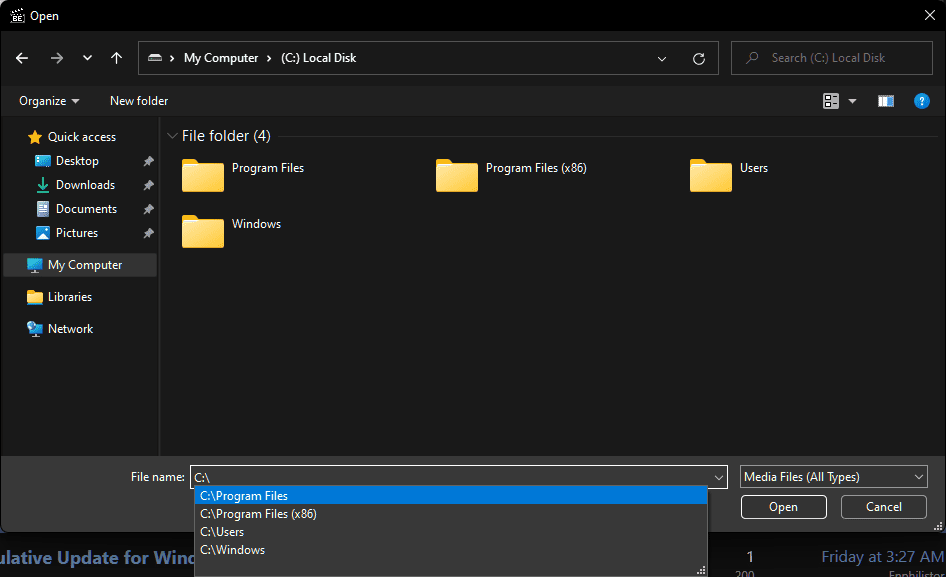Refresh the current folder view
This screenshot has width=946, height=577.
pyautogui.click(x=699, y=59)
